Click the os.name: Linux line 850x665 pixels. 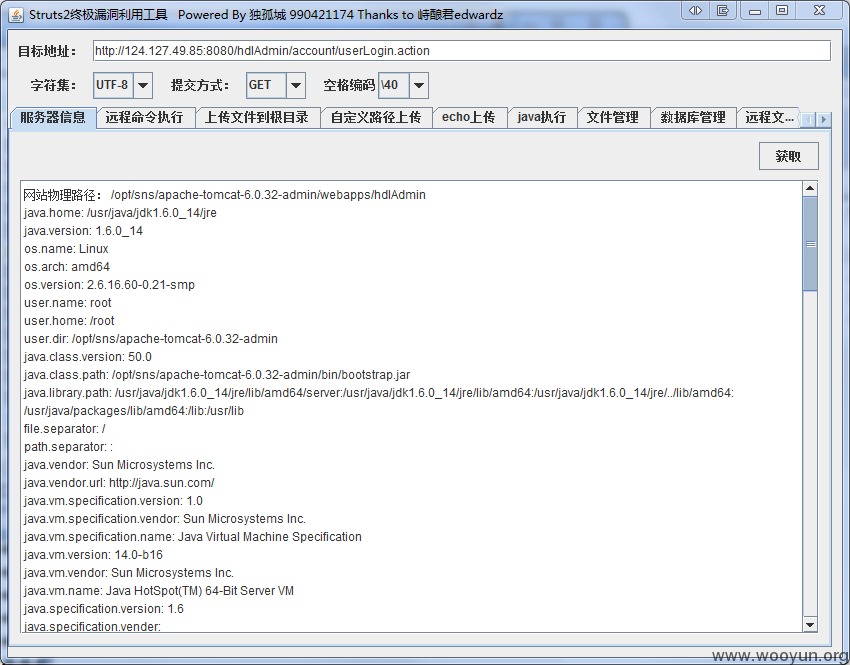[x=66, y=248]
